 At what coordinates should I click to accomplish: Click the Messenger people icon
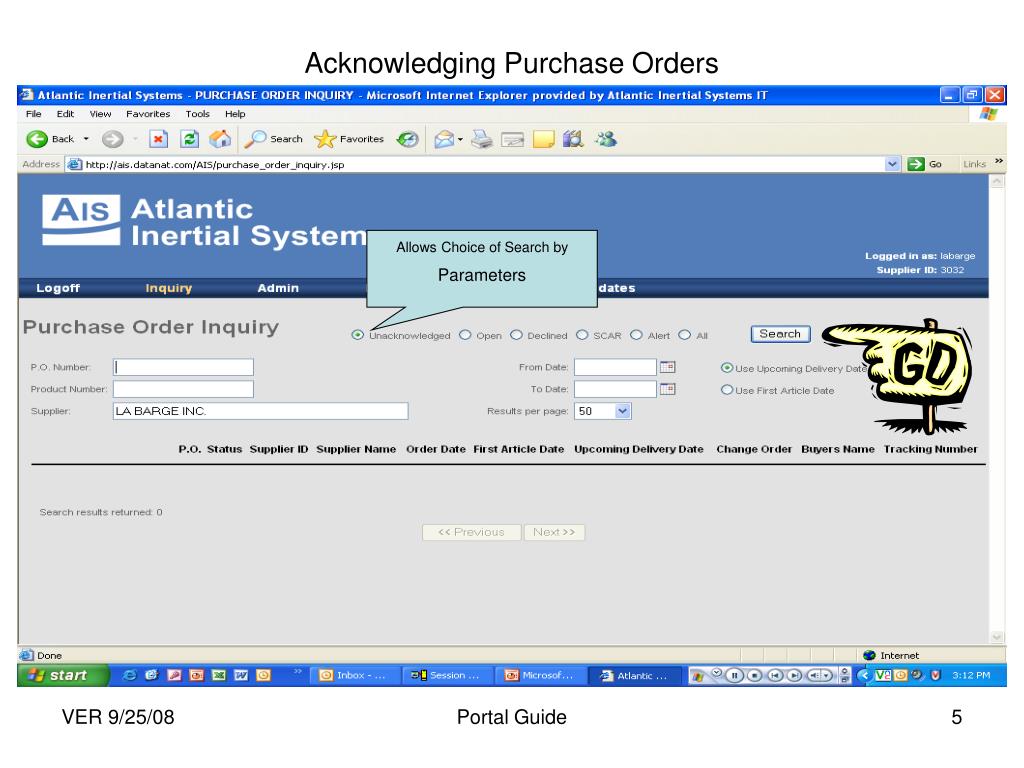point(606,139)
